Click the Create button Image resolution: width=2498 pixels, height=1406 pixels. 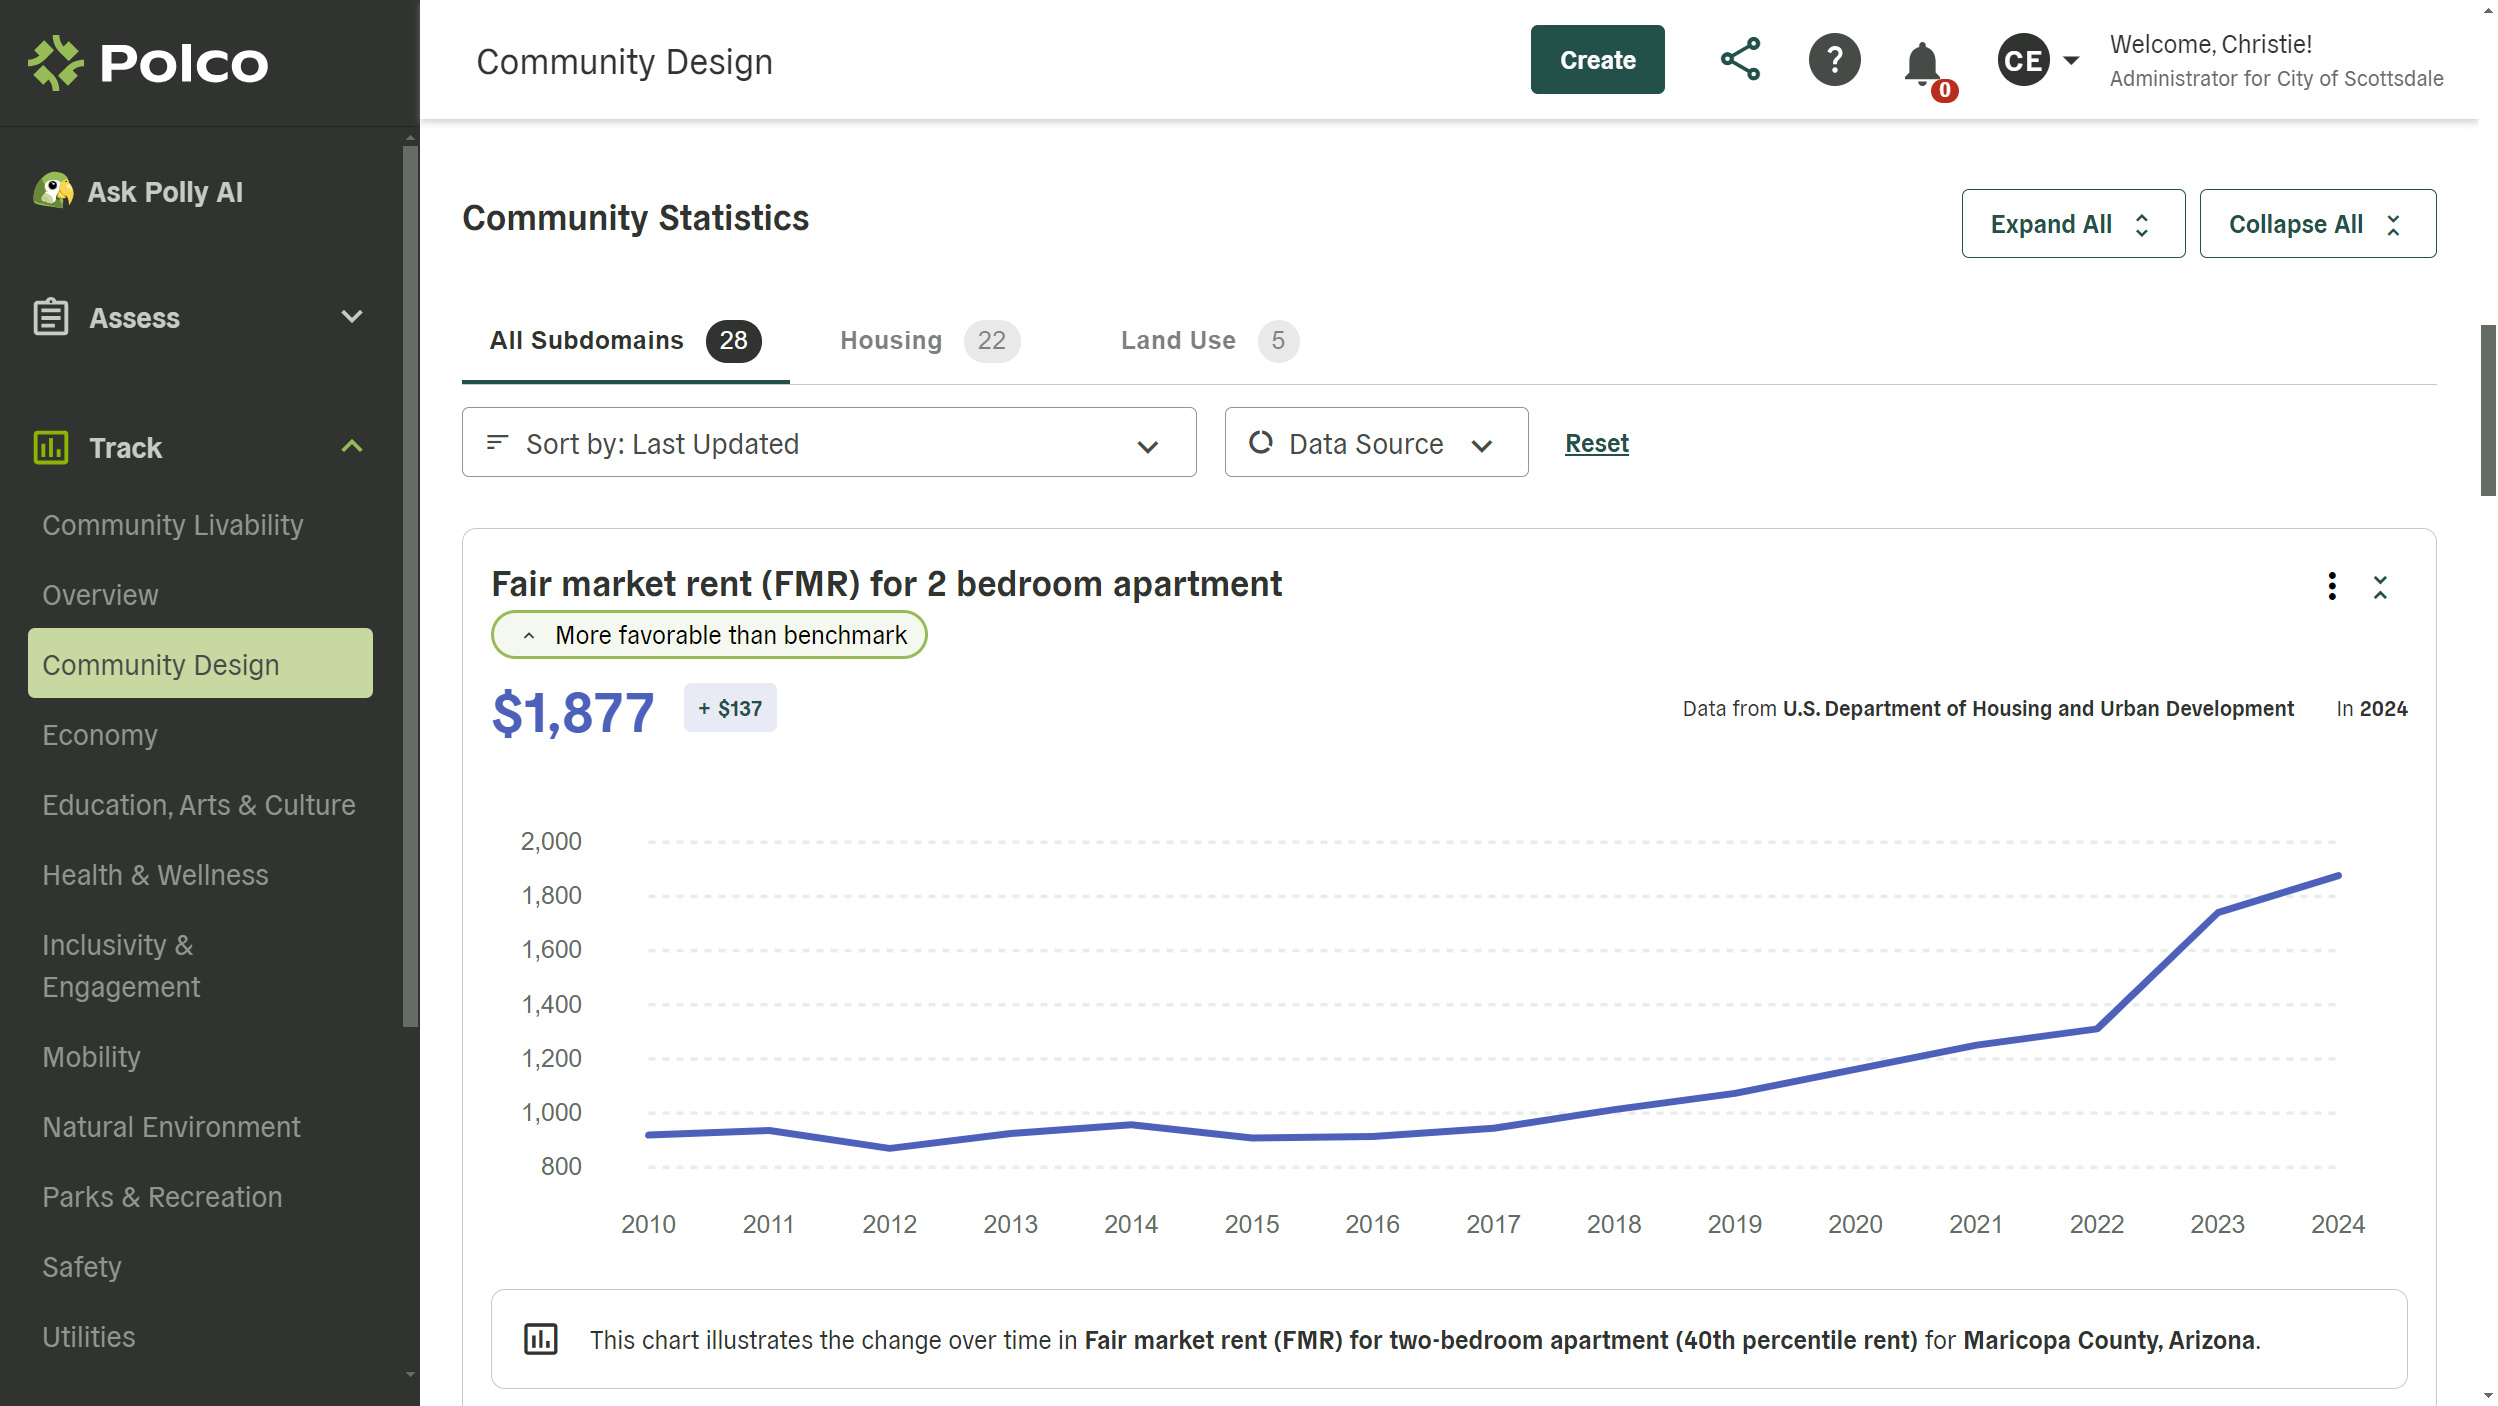pyautogui.click(x=1596, y=60)
